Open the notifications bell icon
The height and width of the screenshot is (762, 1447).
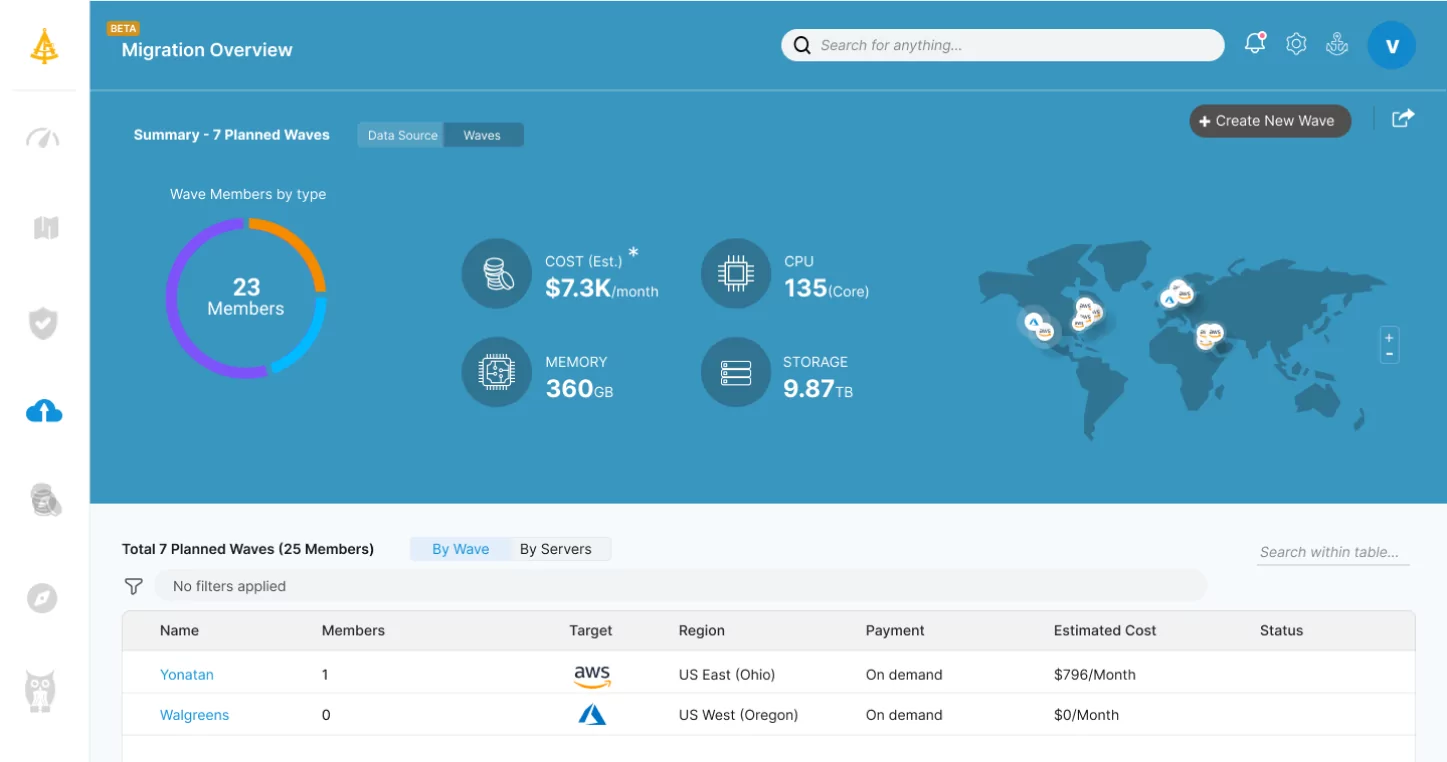1255,43
